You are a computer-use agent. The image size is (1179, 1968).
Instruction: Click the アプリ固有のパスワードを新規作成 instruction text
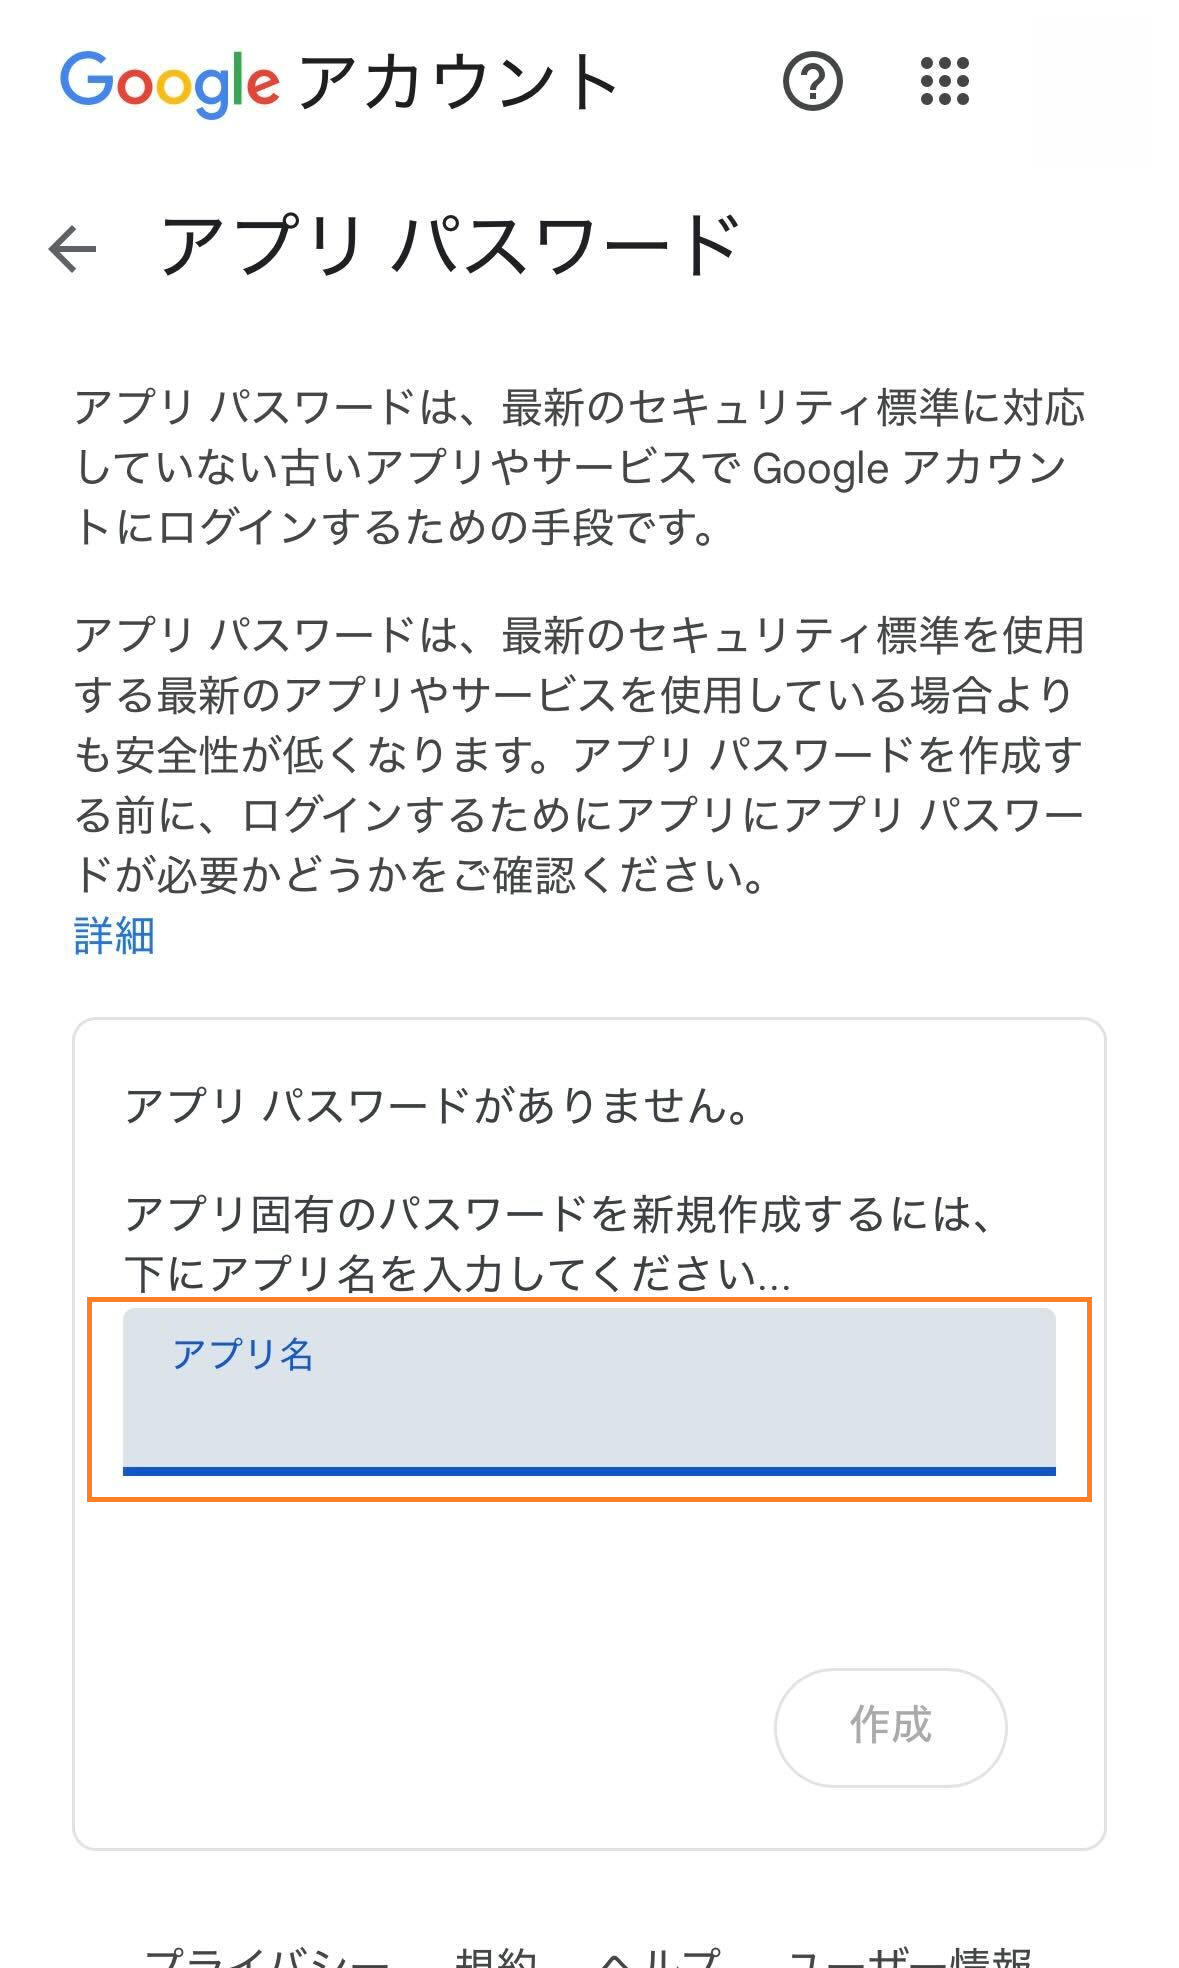pos(559,1244)
